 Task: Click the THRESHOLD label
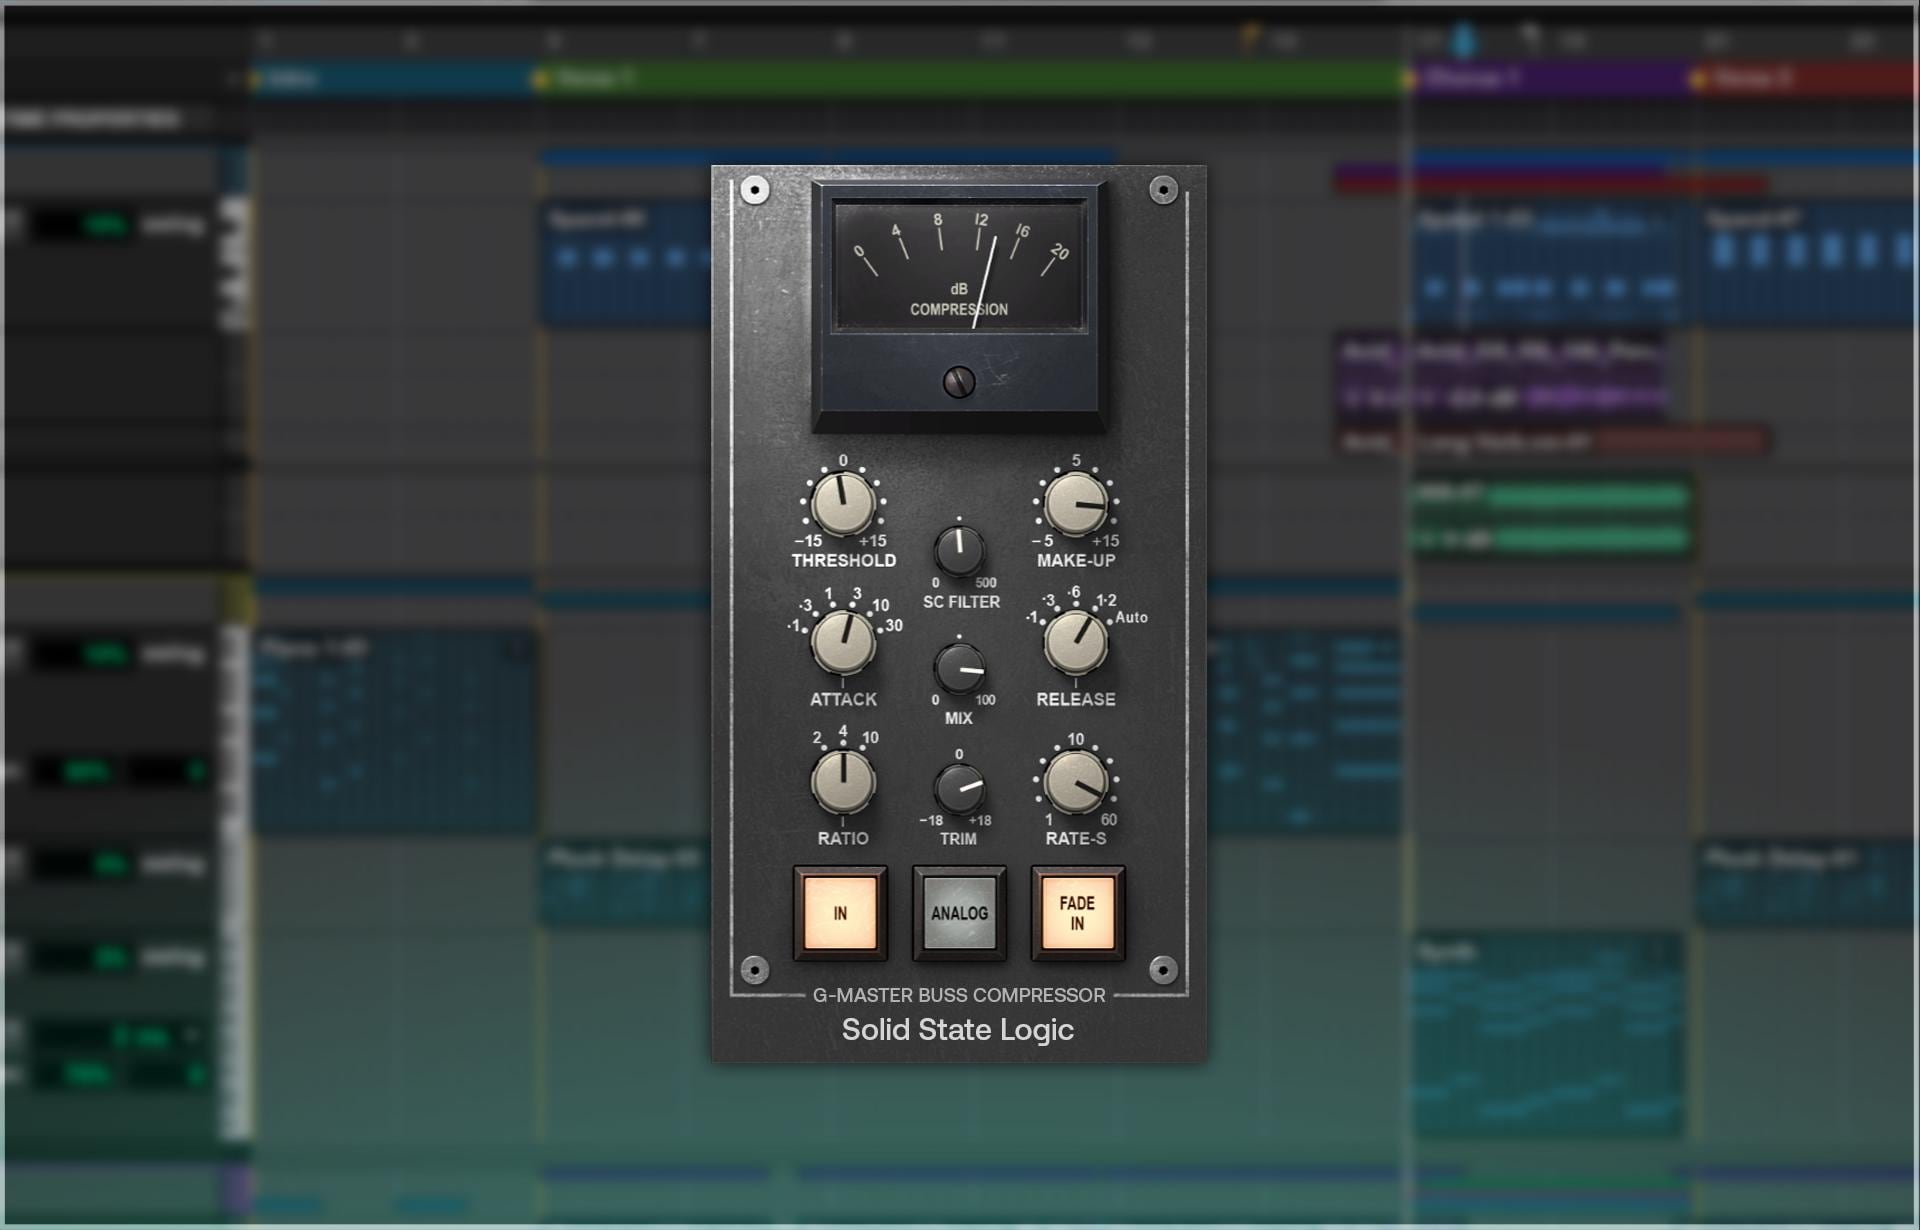click(844, 561)
